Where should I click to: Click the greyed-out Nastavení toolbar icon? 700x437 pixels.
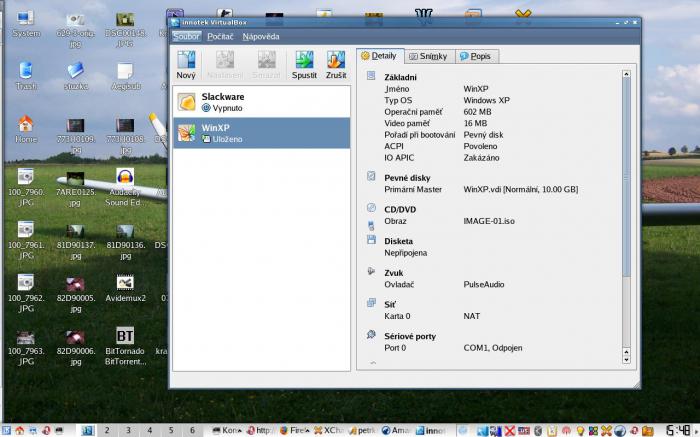225,65
